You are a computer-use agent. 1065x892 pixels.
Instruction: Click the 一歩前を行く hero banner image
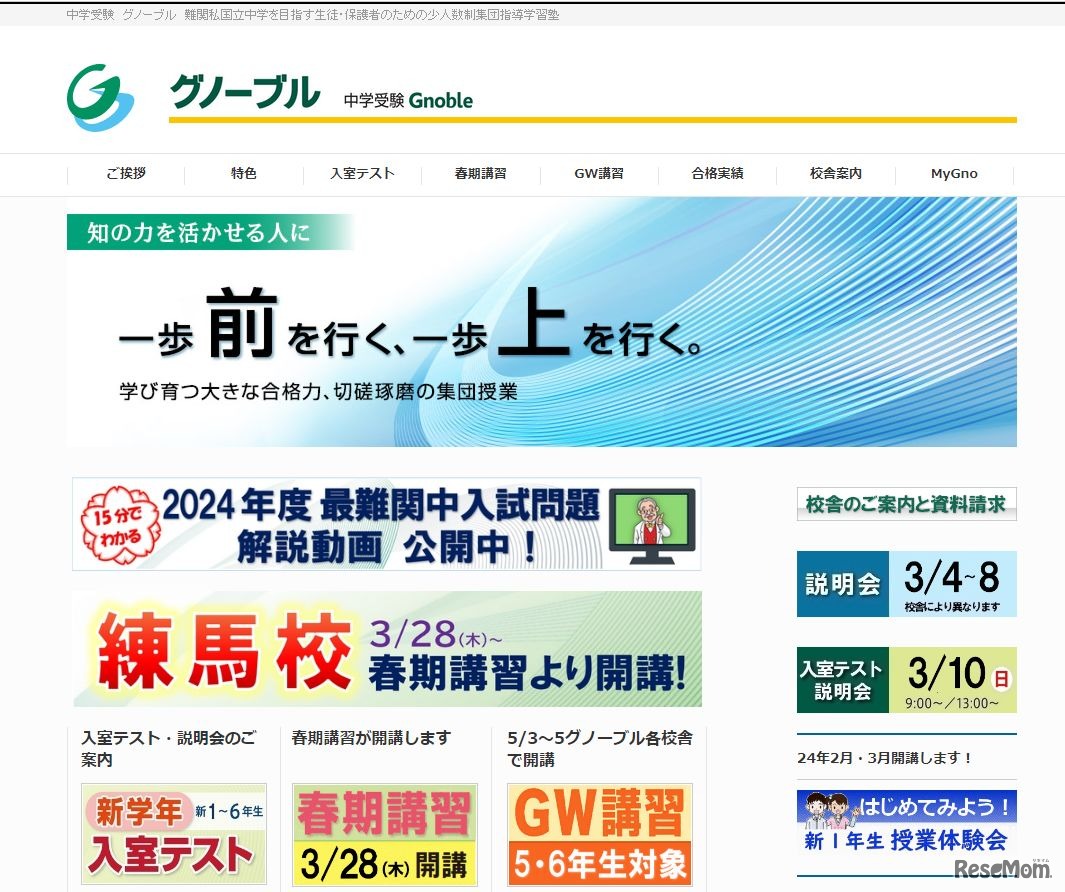541,321
